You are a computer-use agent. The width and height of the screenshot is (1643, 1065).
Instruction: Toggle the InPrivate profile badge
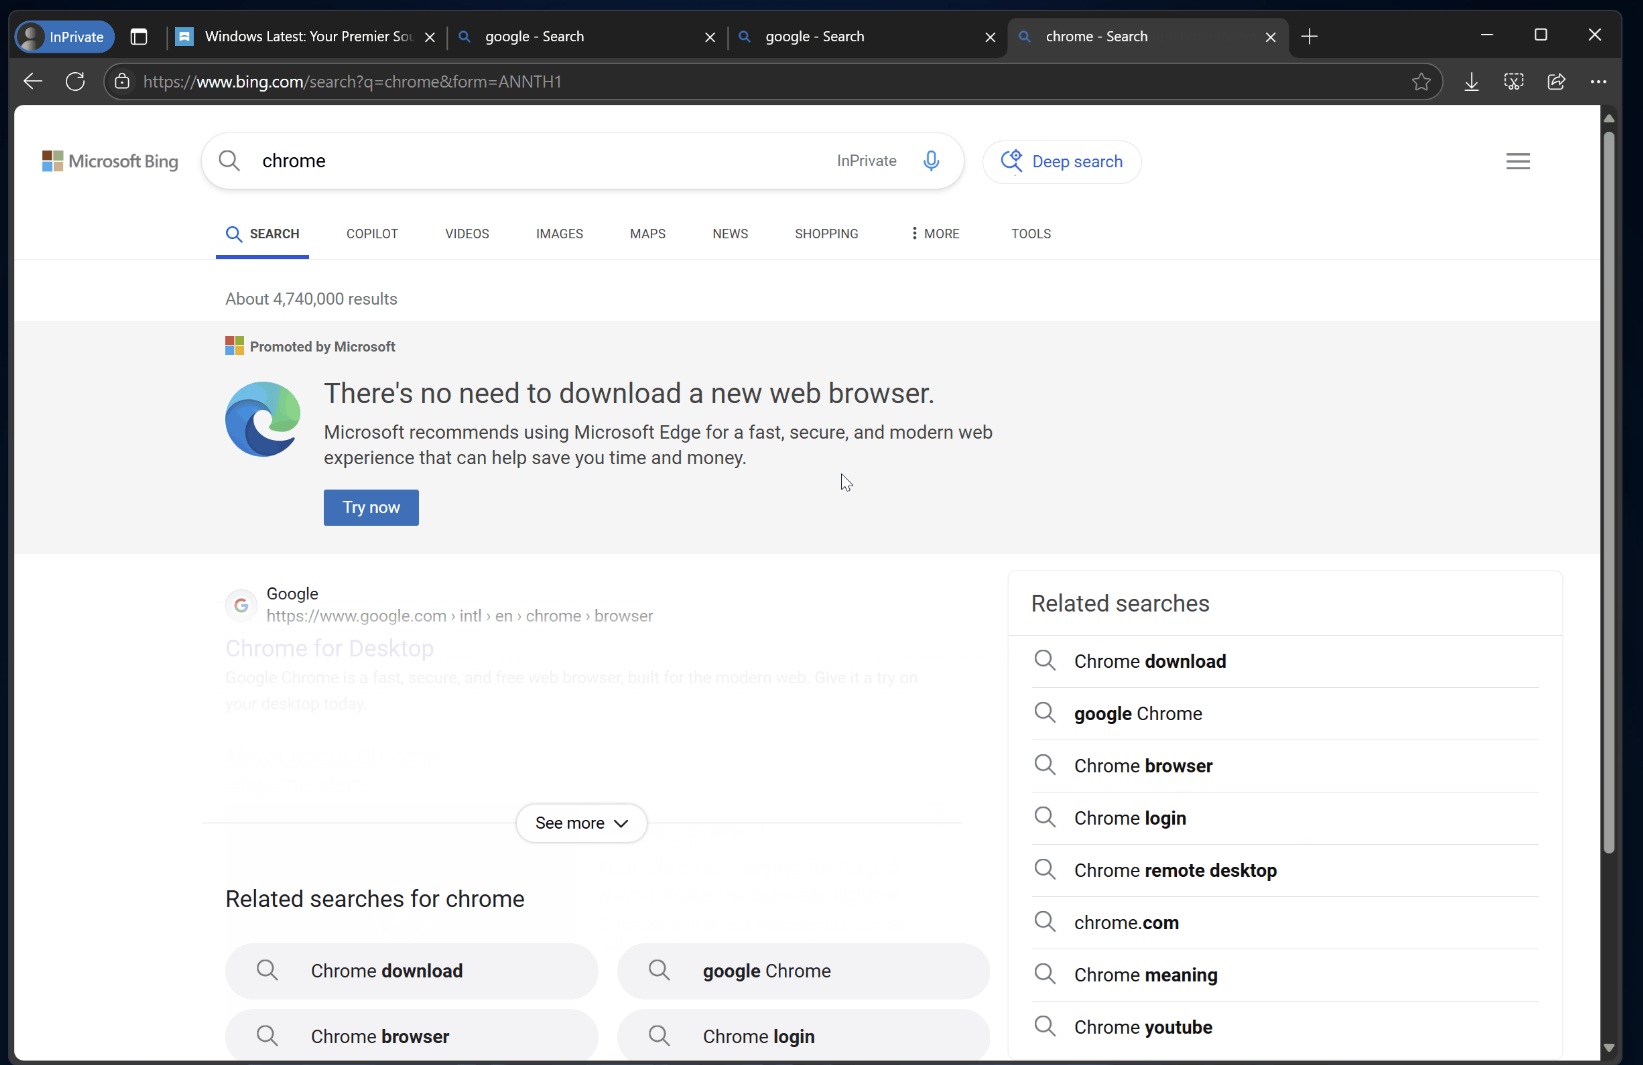click(63, 36)
